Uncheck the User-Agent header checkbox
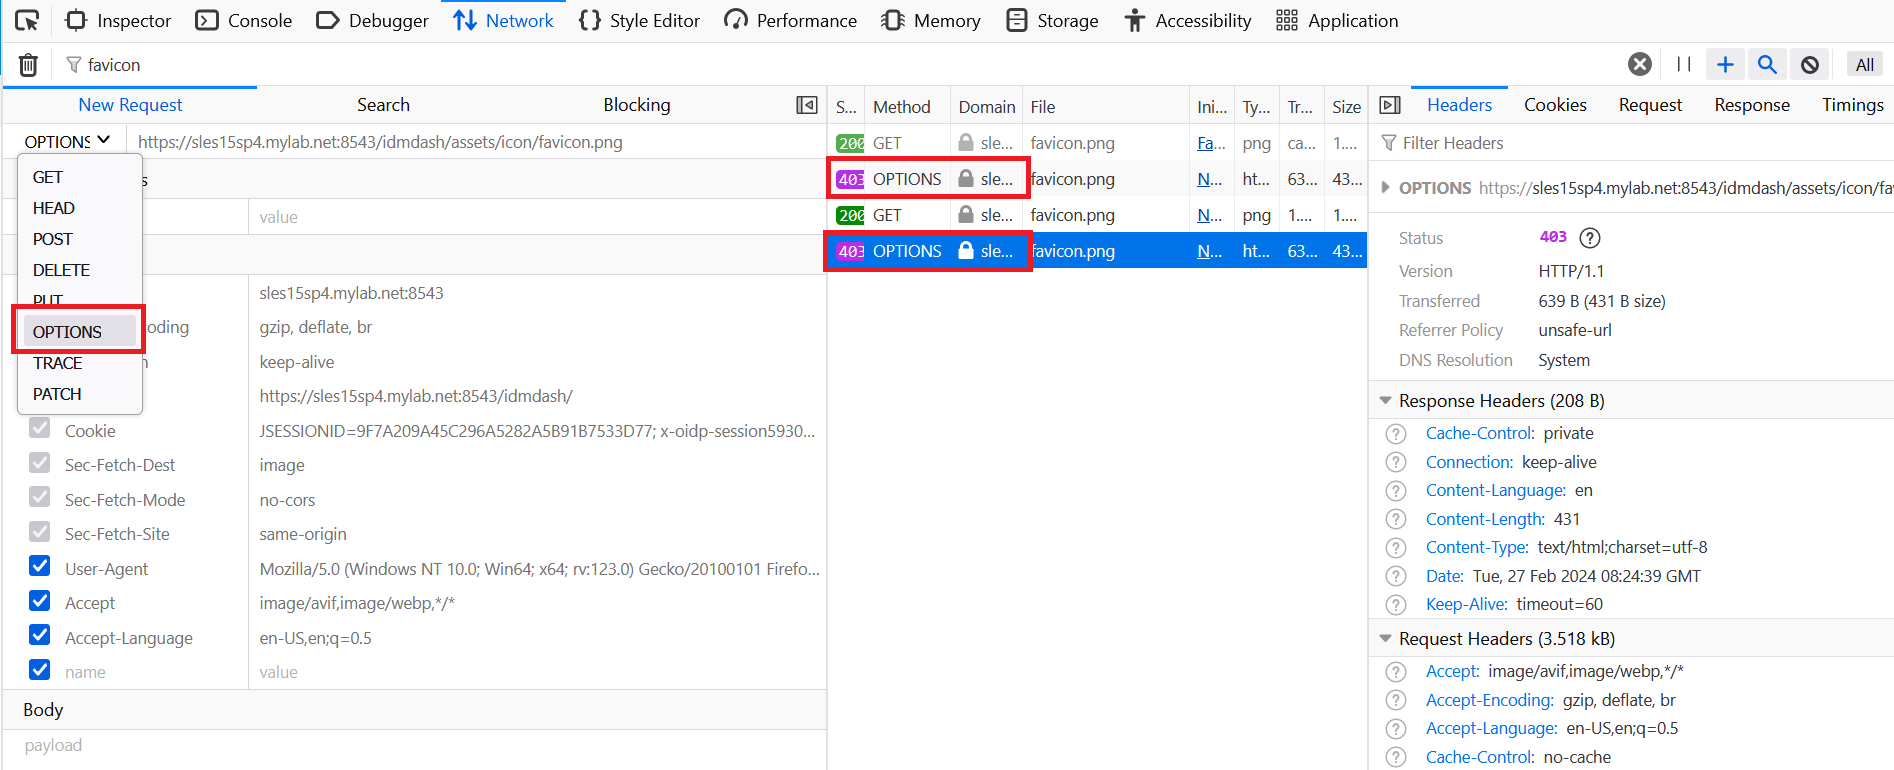The height and width of the screenshot is (770, 1894). [x=40, y=567]
